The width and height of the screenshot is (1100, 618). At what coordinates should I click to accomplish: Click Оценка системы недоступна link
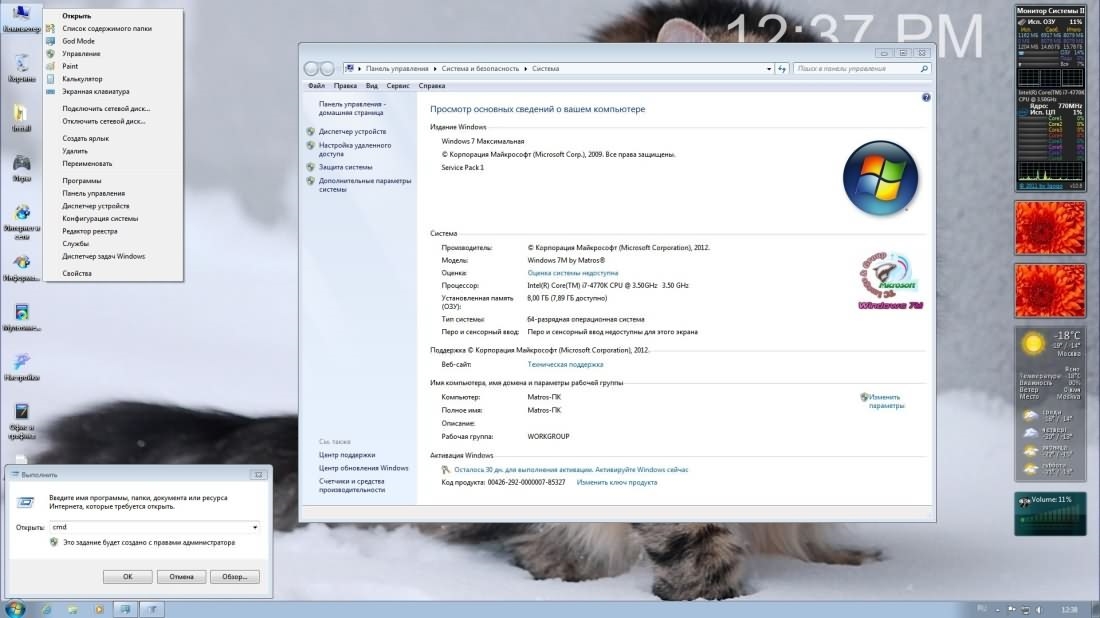tap(572, 273)
